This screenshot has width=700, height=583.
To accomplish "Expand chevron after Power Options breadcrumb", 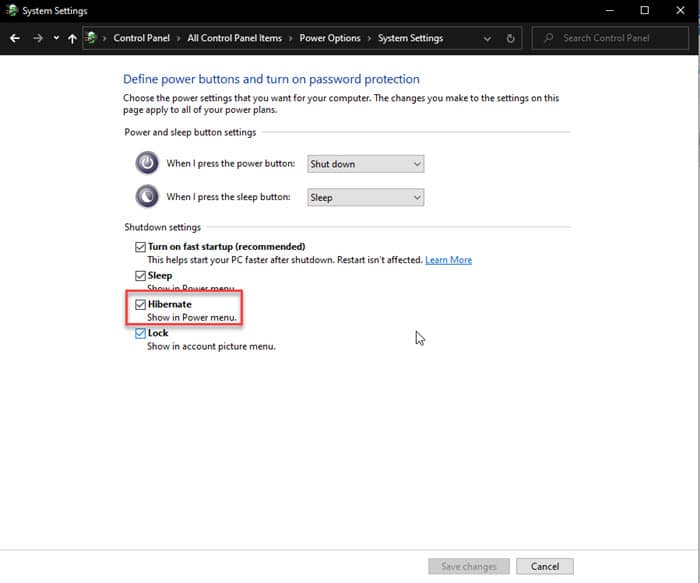I will [x=369, y=38].
